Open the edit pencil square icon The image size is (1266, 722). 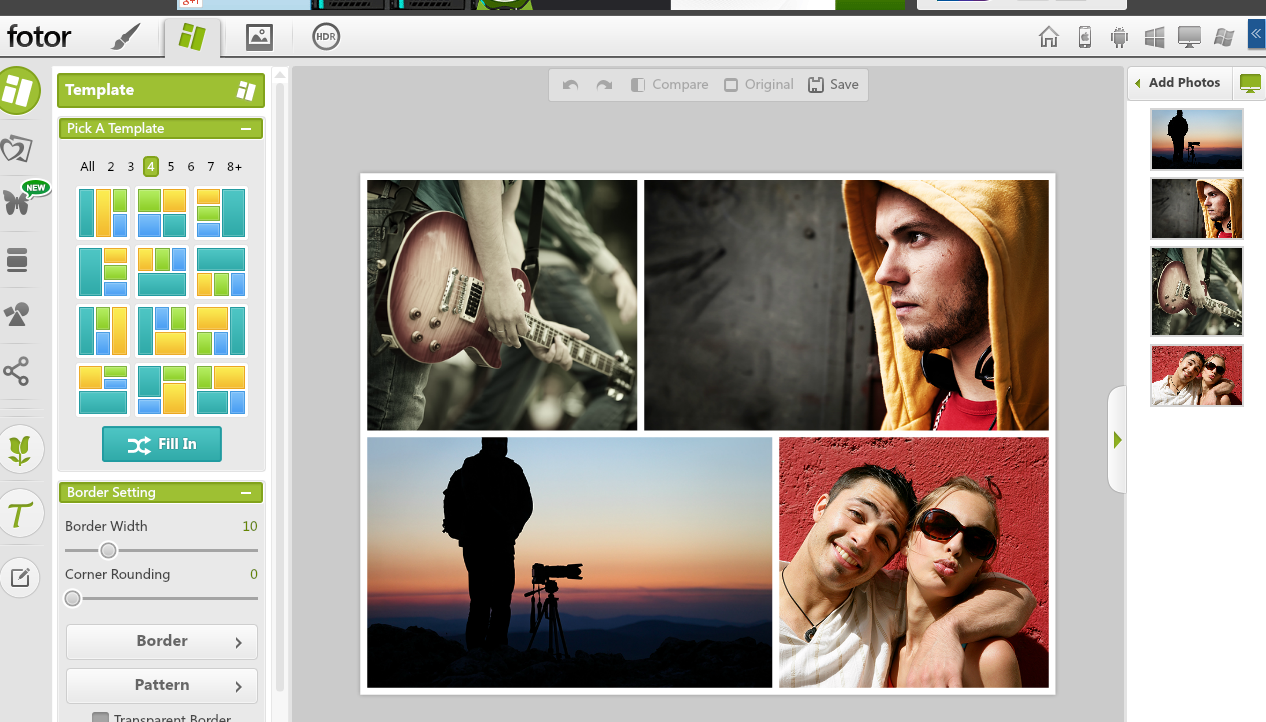20,577
